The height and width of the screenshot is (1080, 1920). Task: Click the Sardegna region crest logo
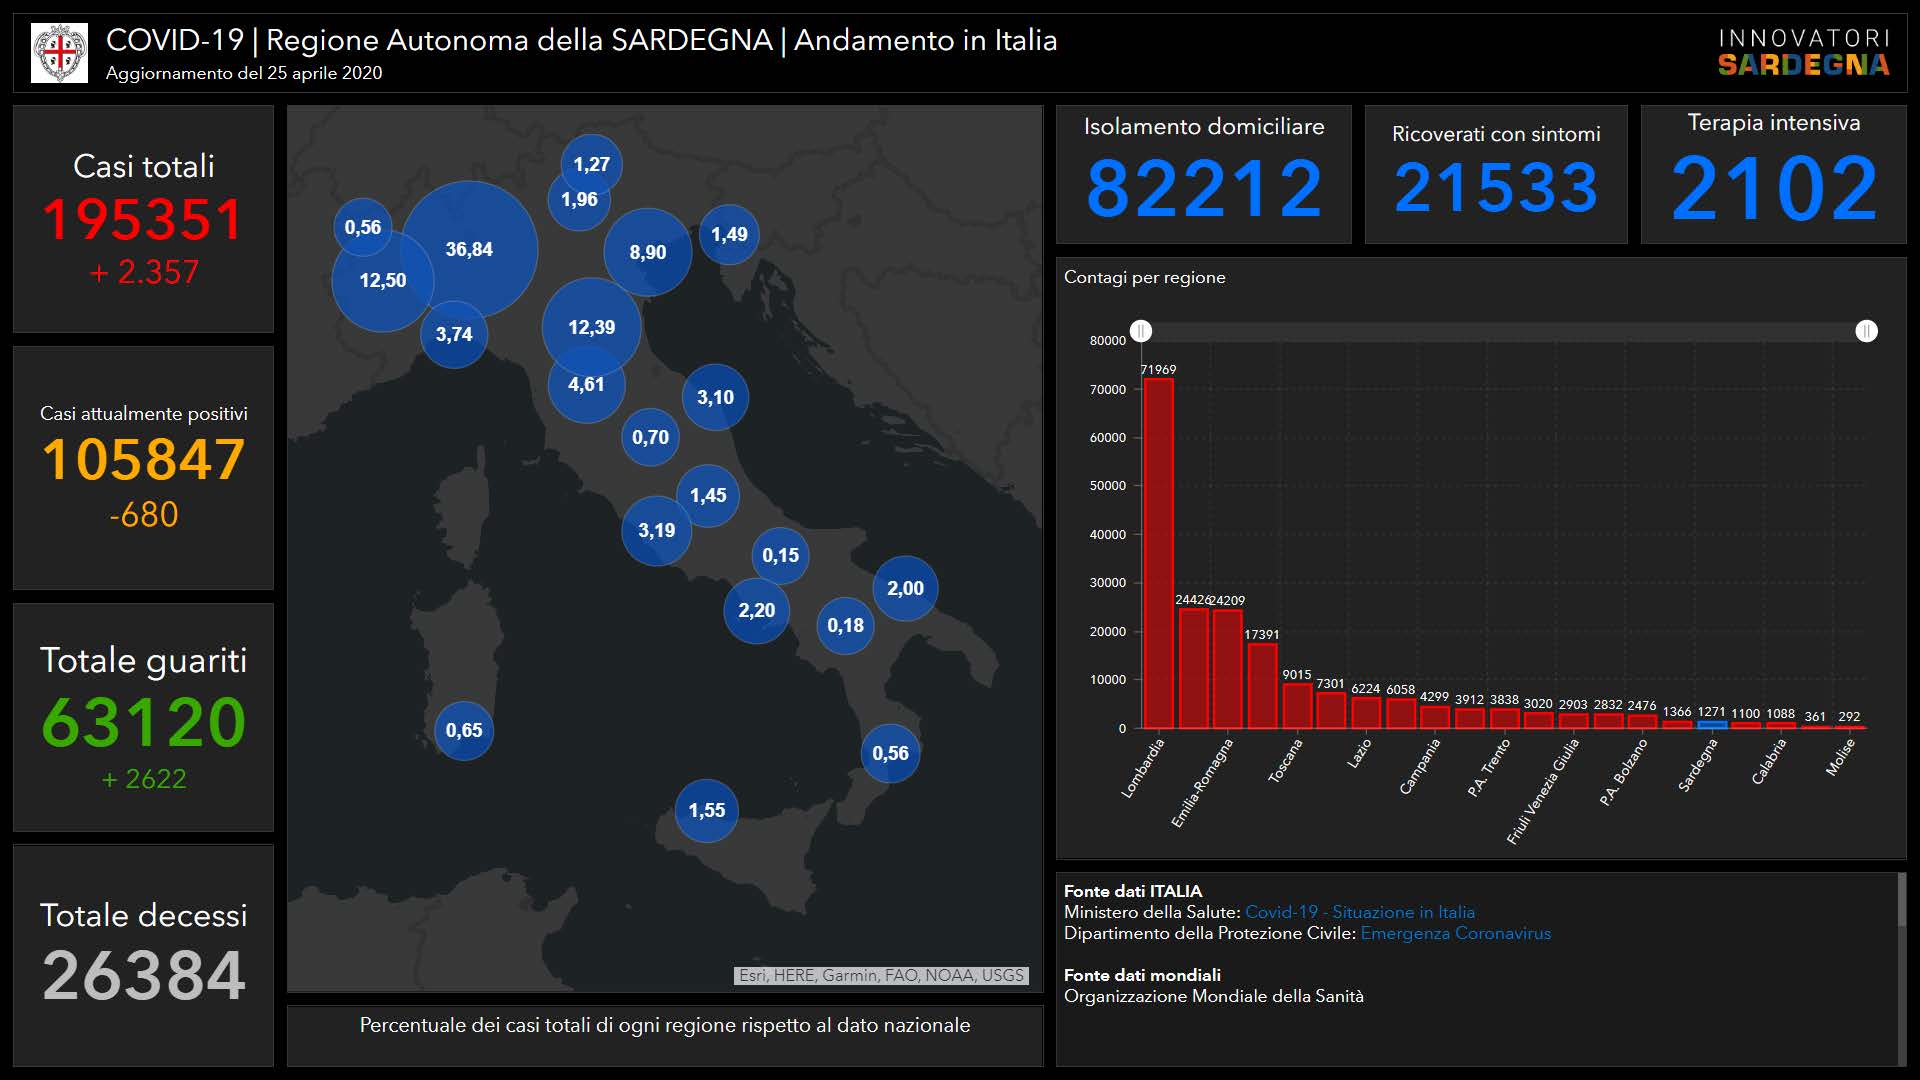tap(59, 53)
